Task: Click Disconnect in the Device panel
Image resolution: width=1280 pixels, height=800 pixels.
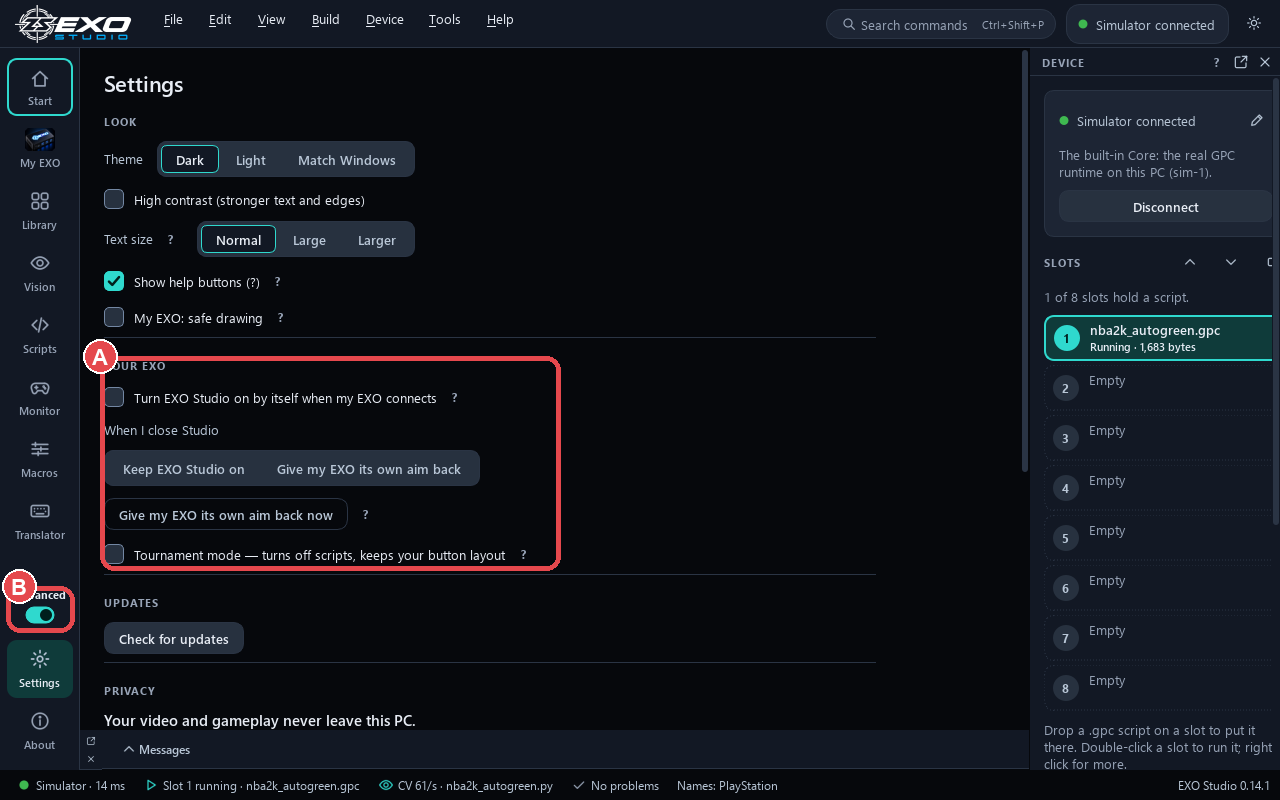Action: coord(1166,207)
